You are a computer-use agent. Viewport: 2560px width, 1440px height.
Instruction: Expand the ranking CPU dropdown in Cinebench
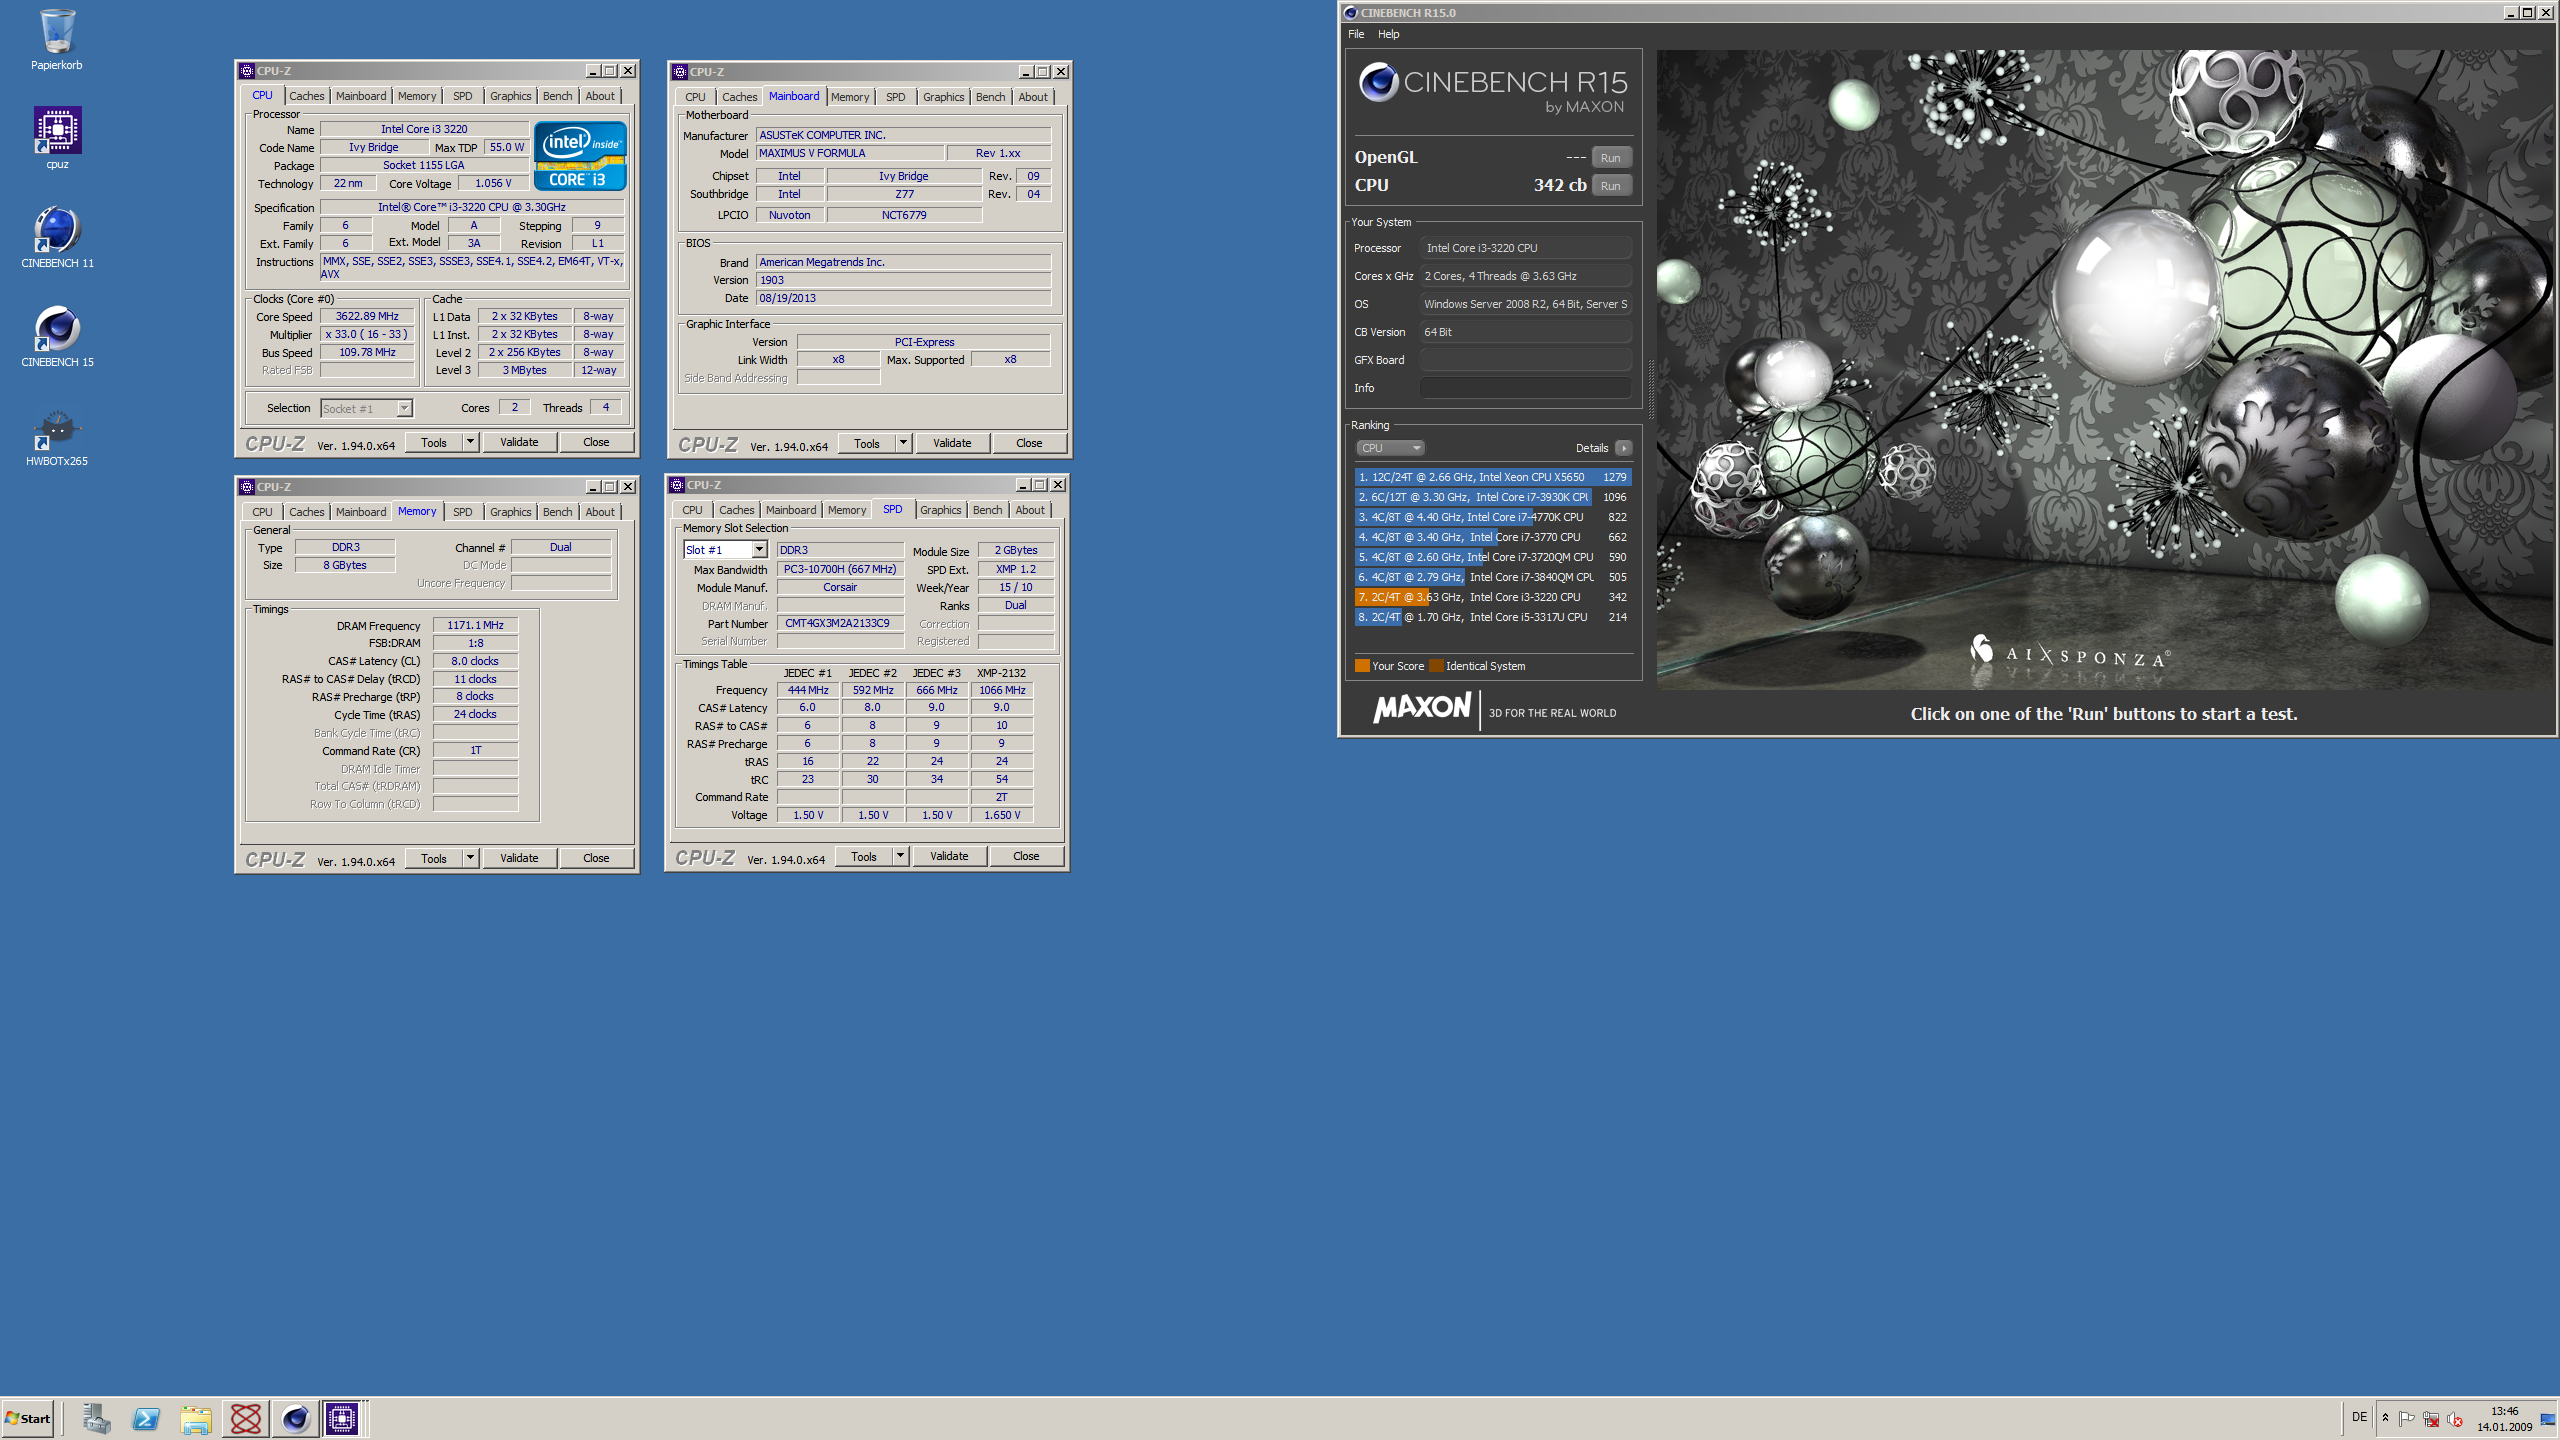point(1390,448)
